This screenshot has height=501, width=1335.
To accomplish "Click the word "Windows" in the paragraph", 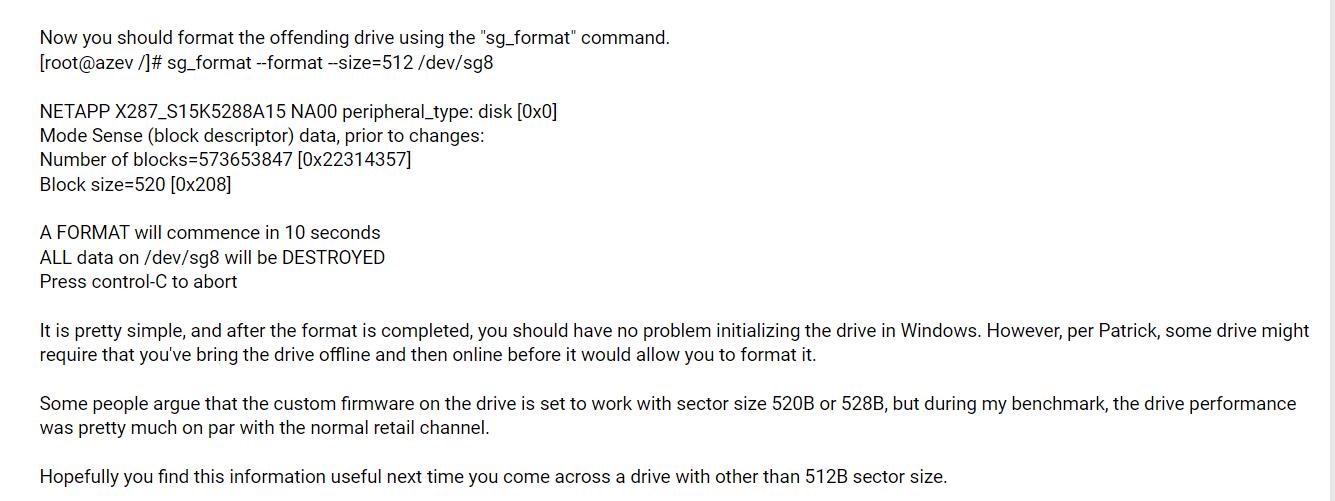I will 938,331.
